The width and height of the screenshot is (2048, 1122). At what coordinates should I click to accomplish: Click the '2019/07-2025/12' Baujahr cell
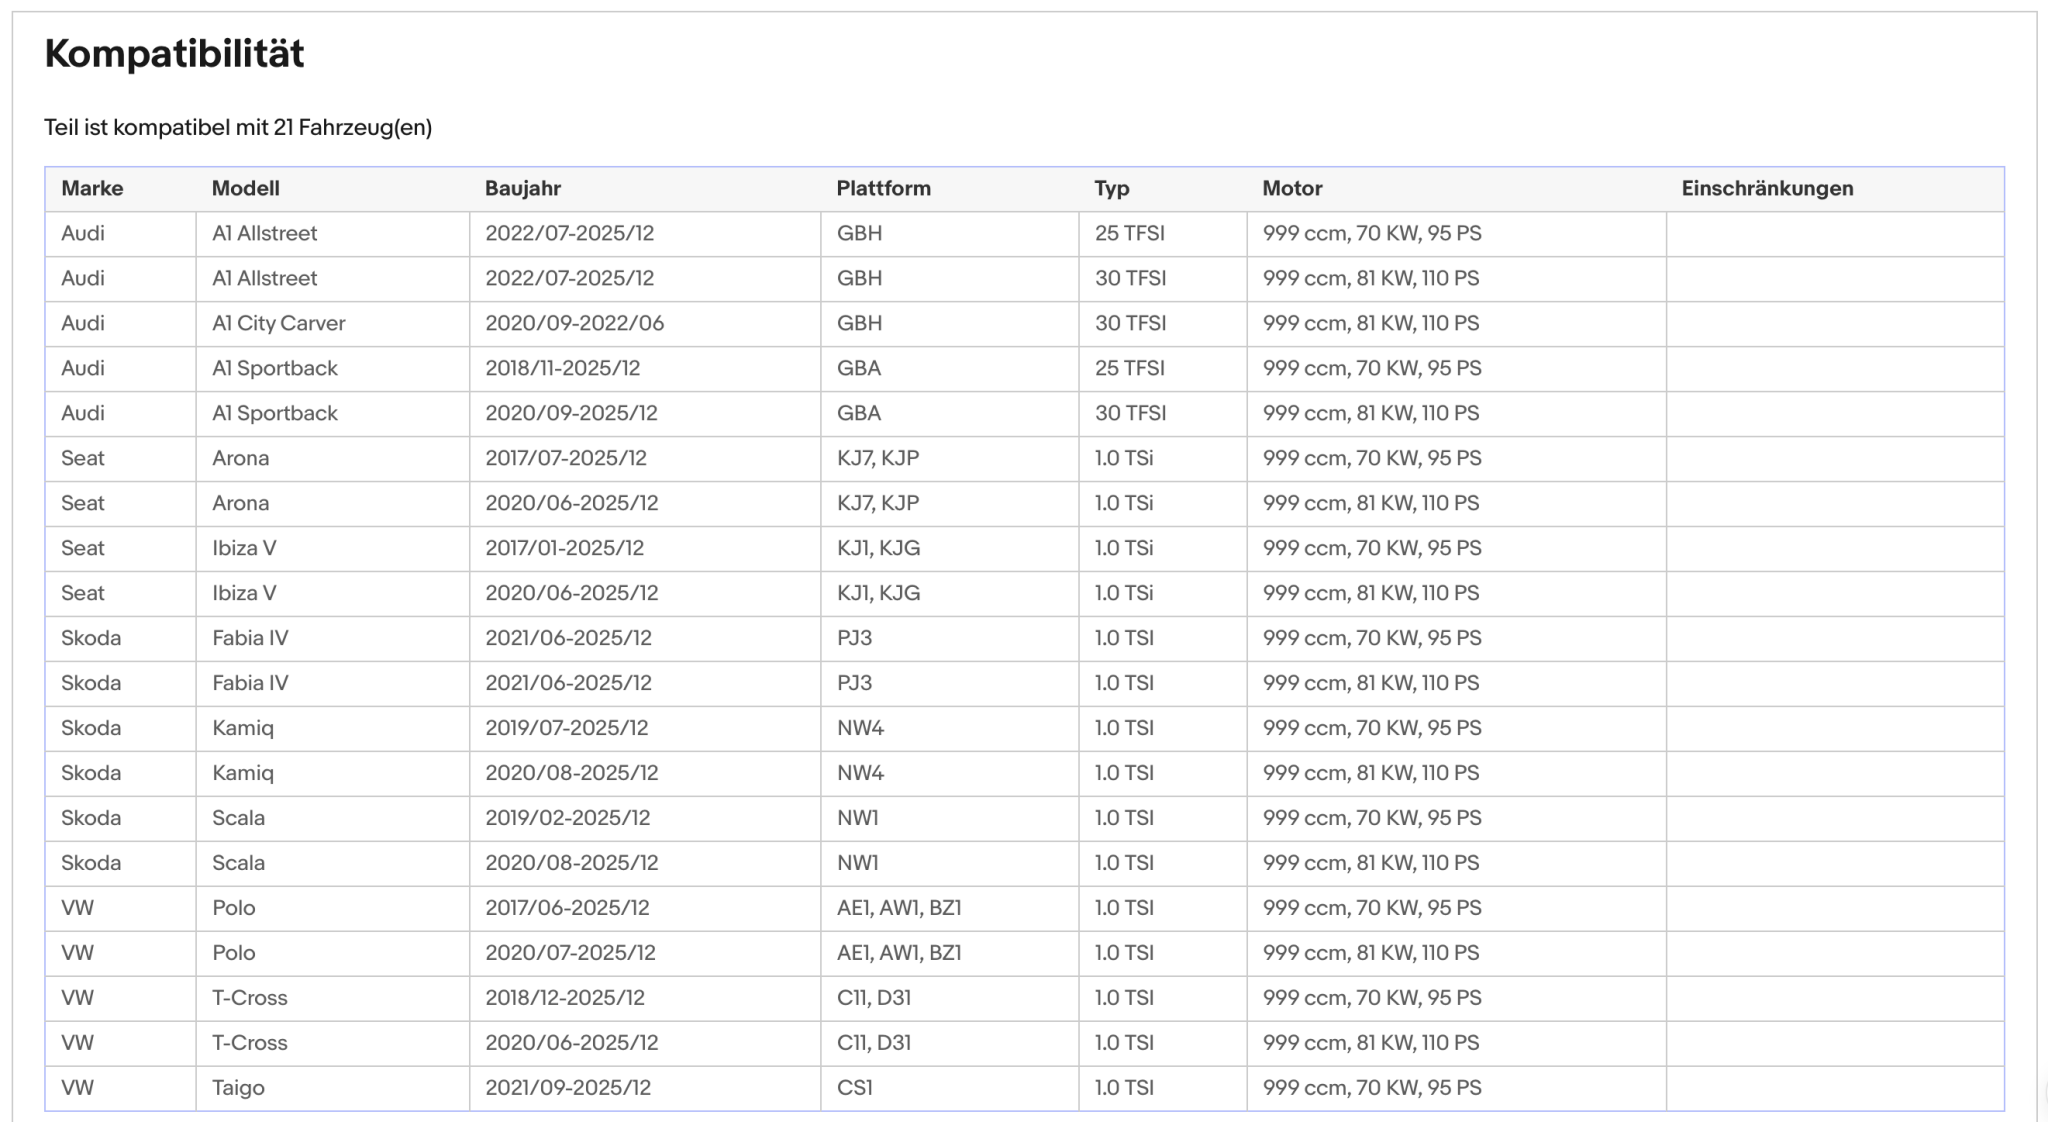[567, 728]
